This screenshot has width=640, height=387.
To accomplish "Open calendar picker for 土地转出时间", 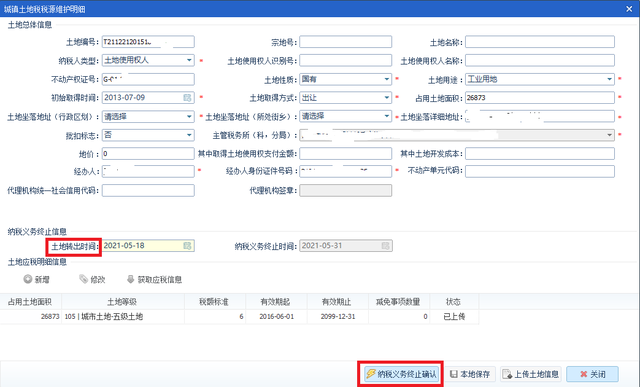I will [x=187, y=246].
